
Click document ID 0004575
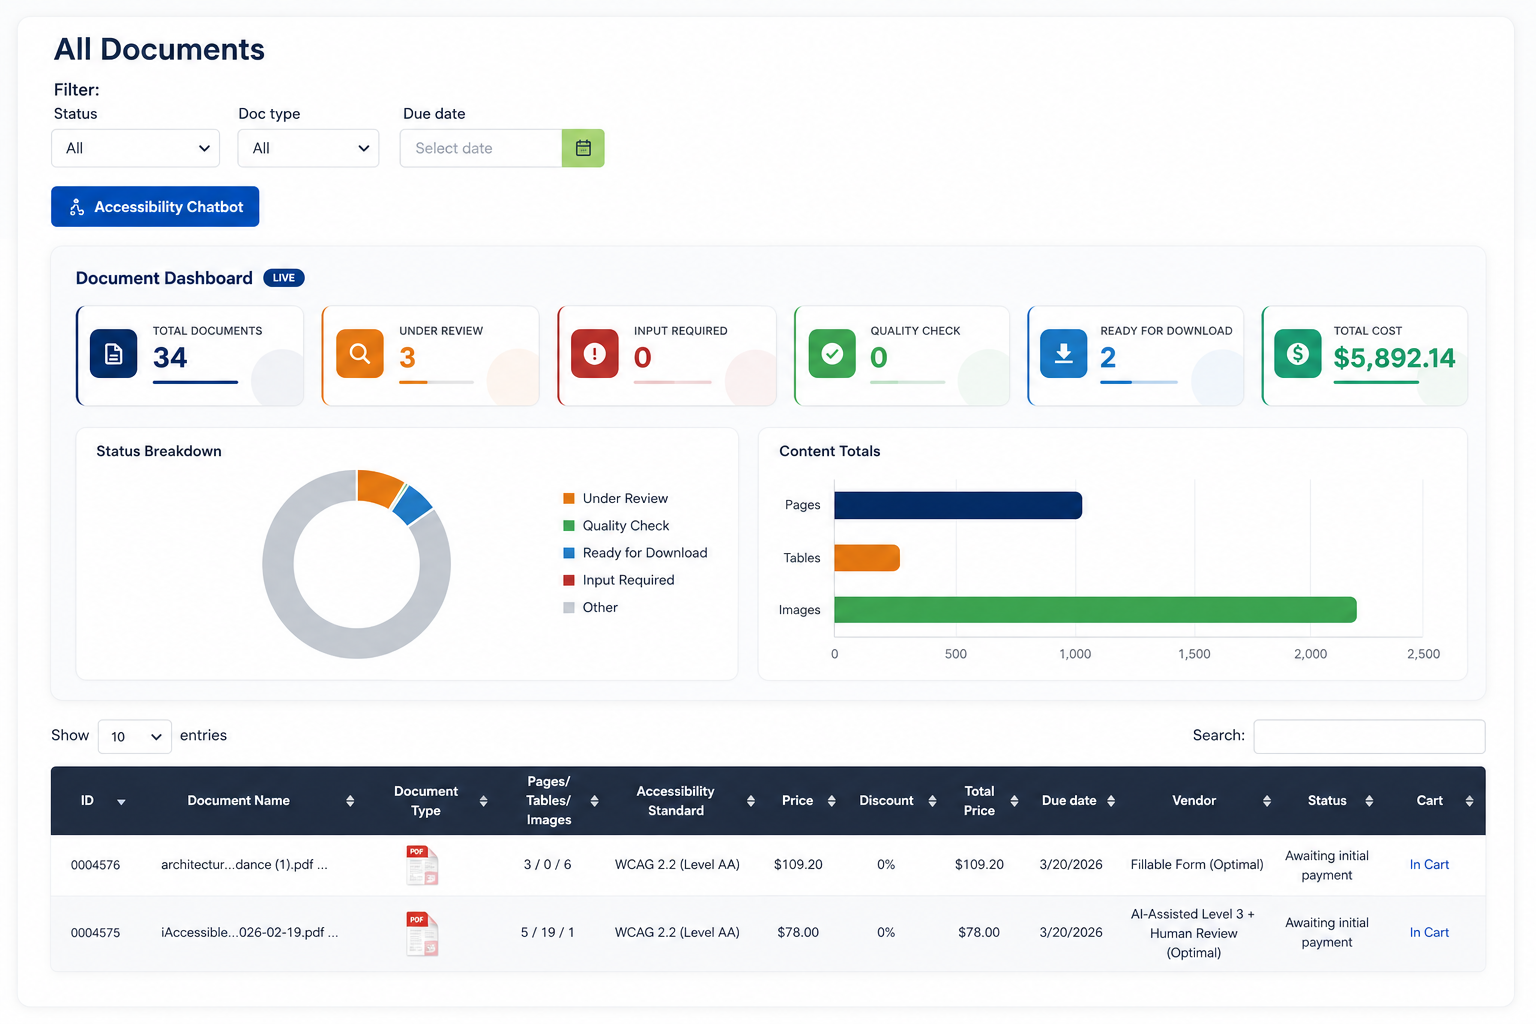coord(95,933)
